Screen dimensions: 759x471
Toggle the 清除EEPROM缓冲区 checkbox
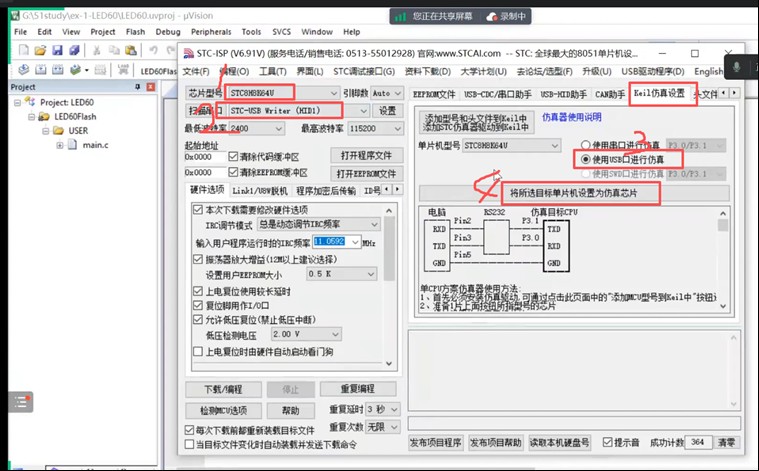233,172
